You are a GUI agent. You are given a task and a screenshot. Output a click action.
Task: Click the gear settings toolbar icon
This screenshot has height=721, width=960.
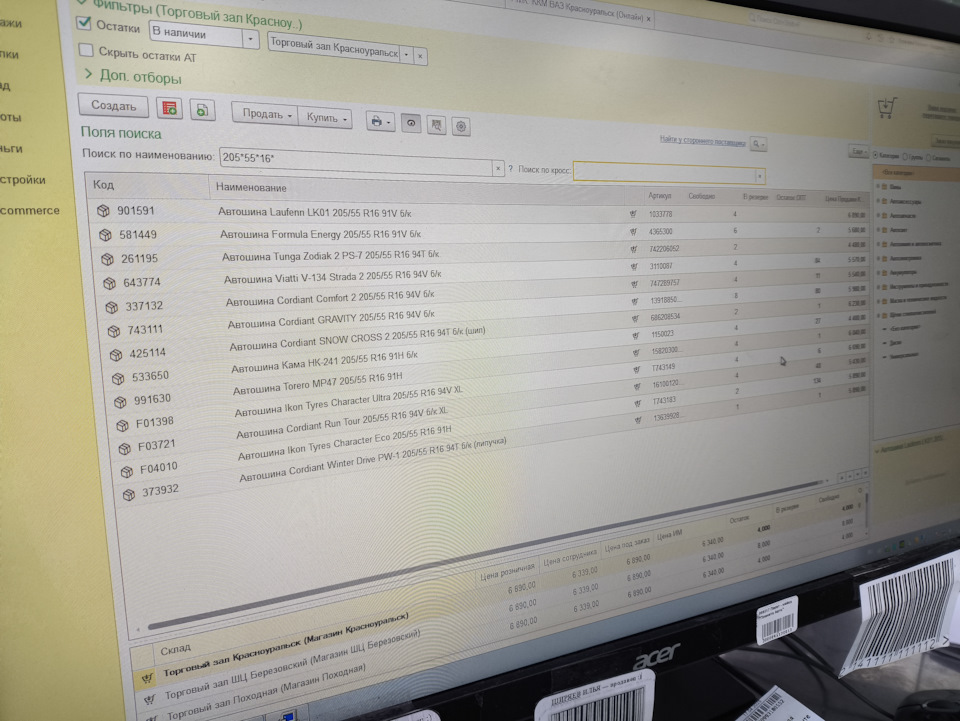pyautogui.click(x=461, y=127)
